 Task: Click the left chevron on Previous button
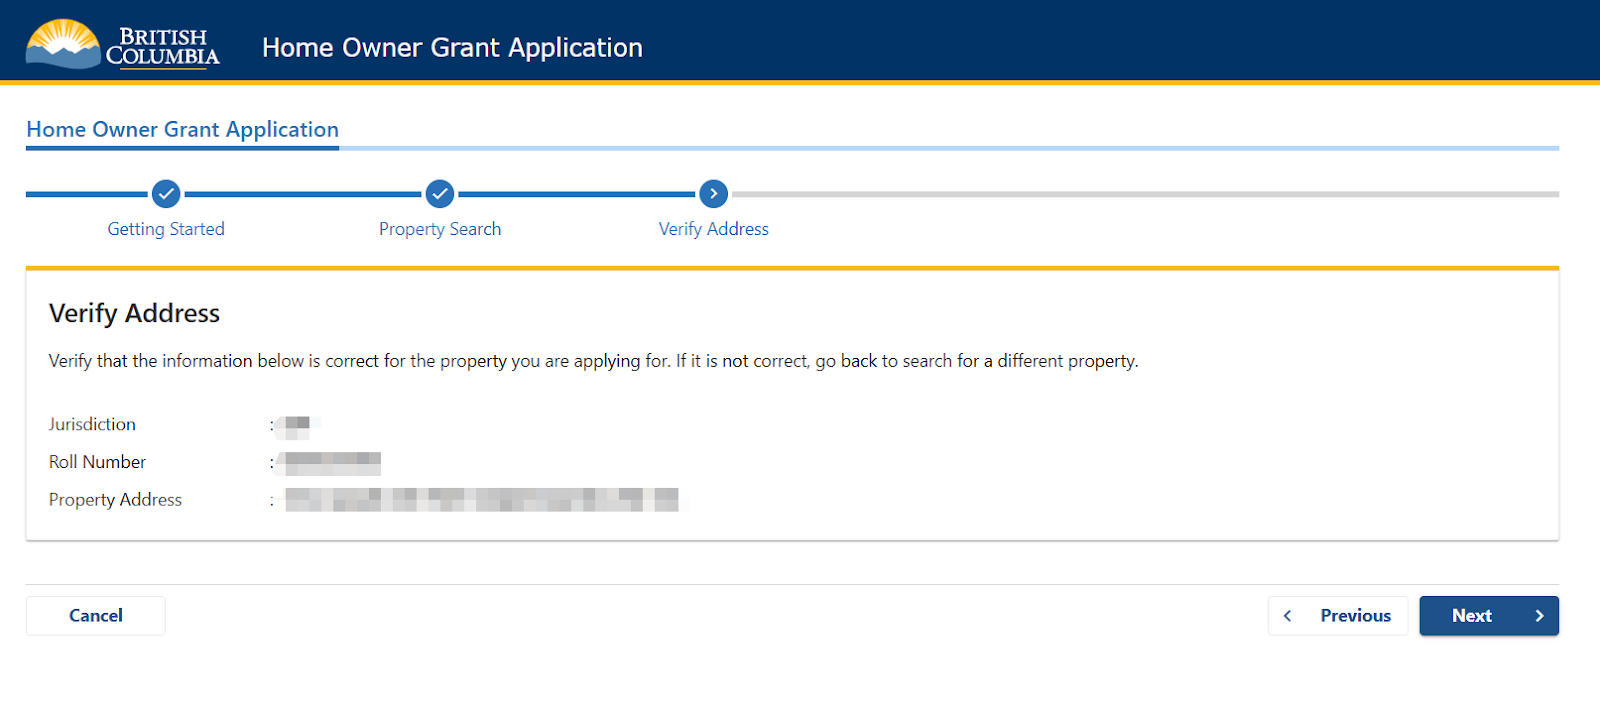click(1288, 616)
